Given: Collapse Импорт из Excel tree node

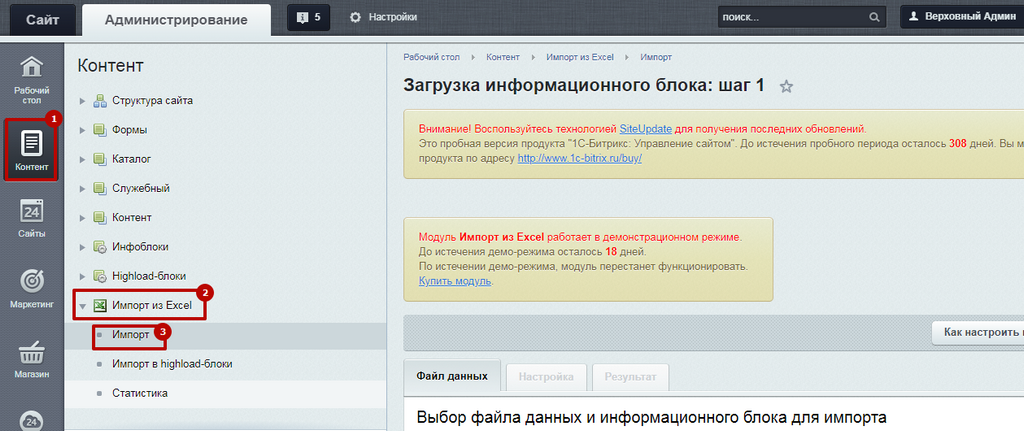Looking at the screenshot, I should click(x=82, y=306).
